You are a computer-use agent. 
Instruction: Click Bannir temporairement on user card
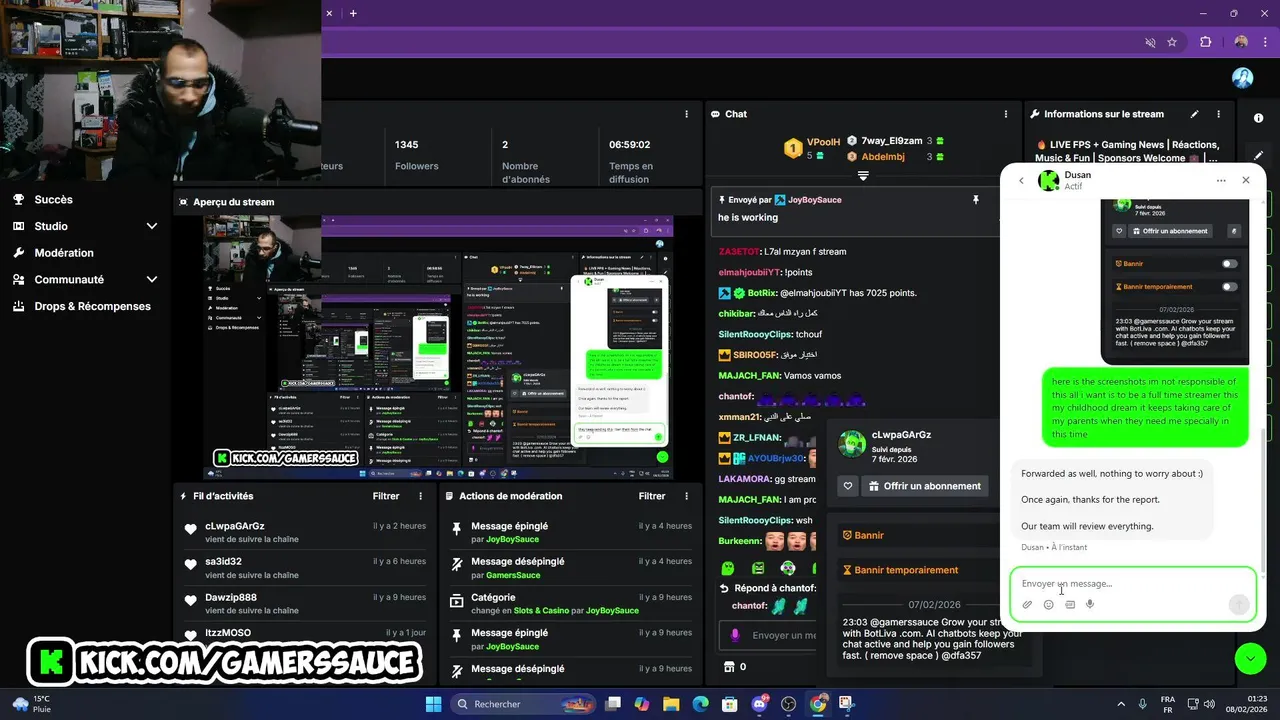[900, 570]
